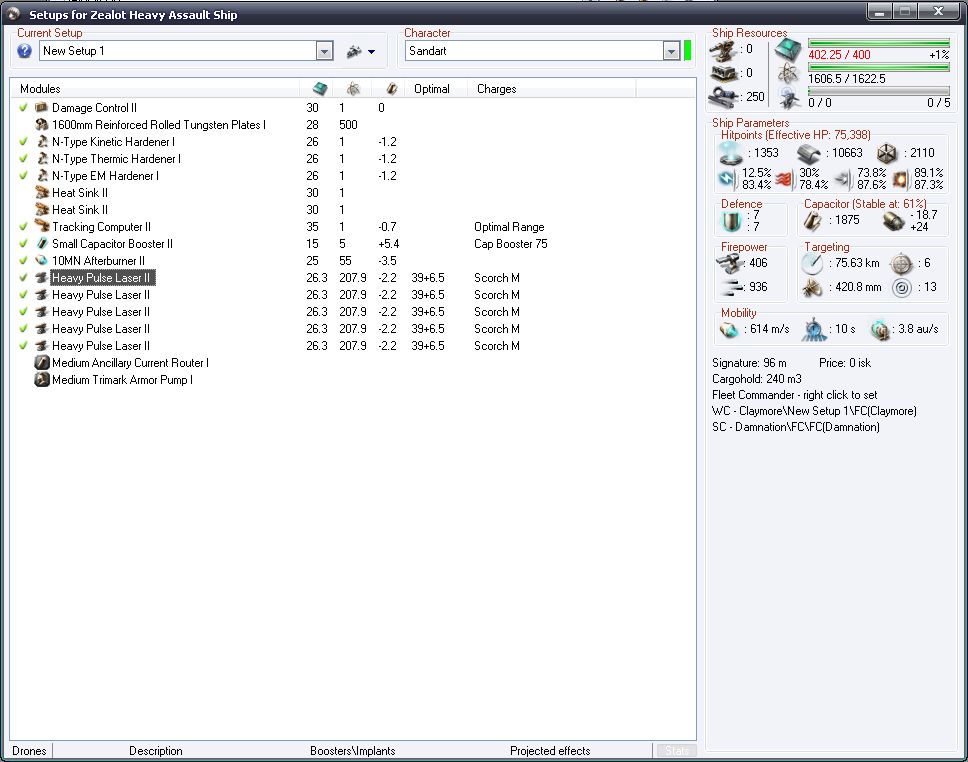
Task: Click the N-Type Kinetic Hardener I icon
Action: (x=41, y=141)
